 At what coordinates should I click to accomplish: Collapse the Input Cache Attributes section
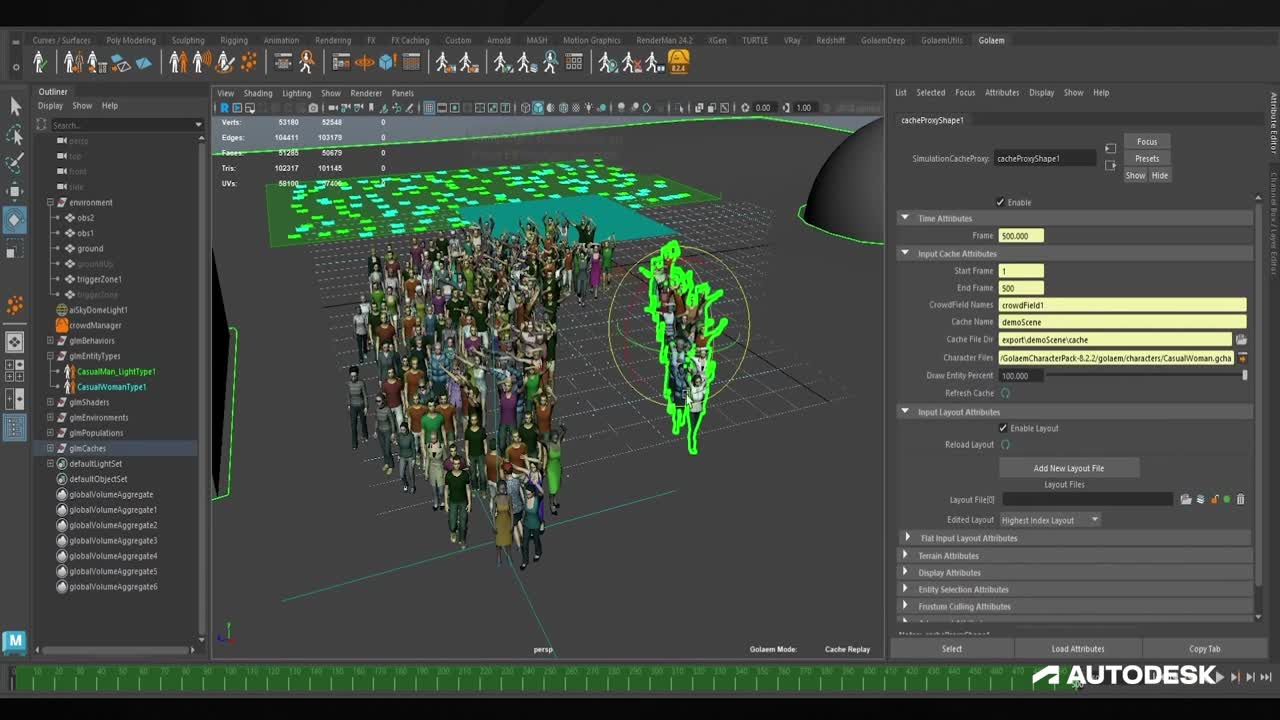click(x=906, y=253)
